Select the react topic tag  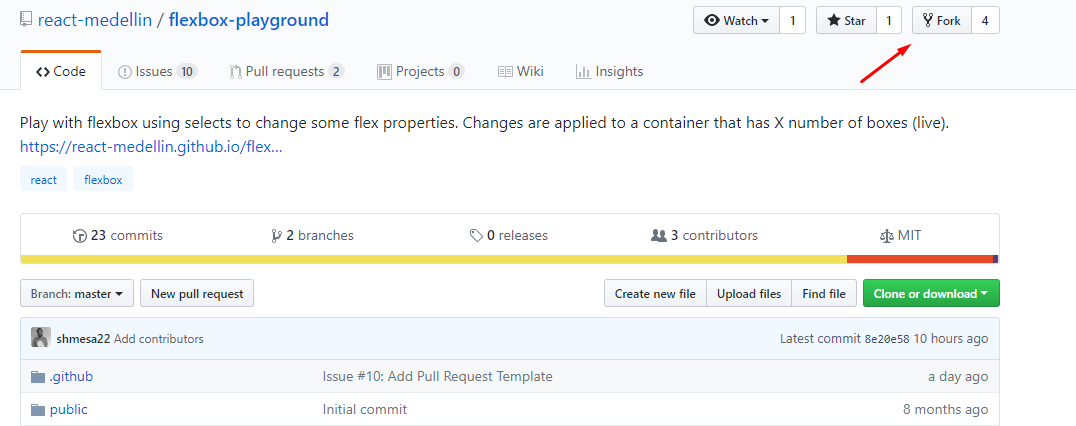click(43, 180)
